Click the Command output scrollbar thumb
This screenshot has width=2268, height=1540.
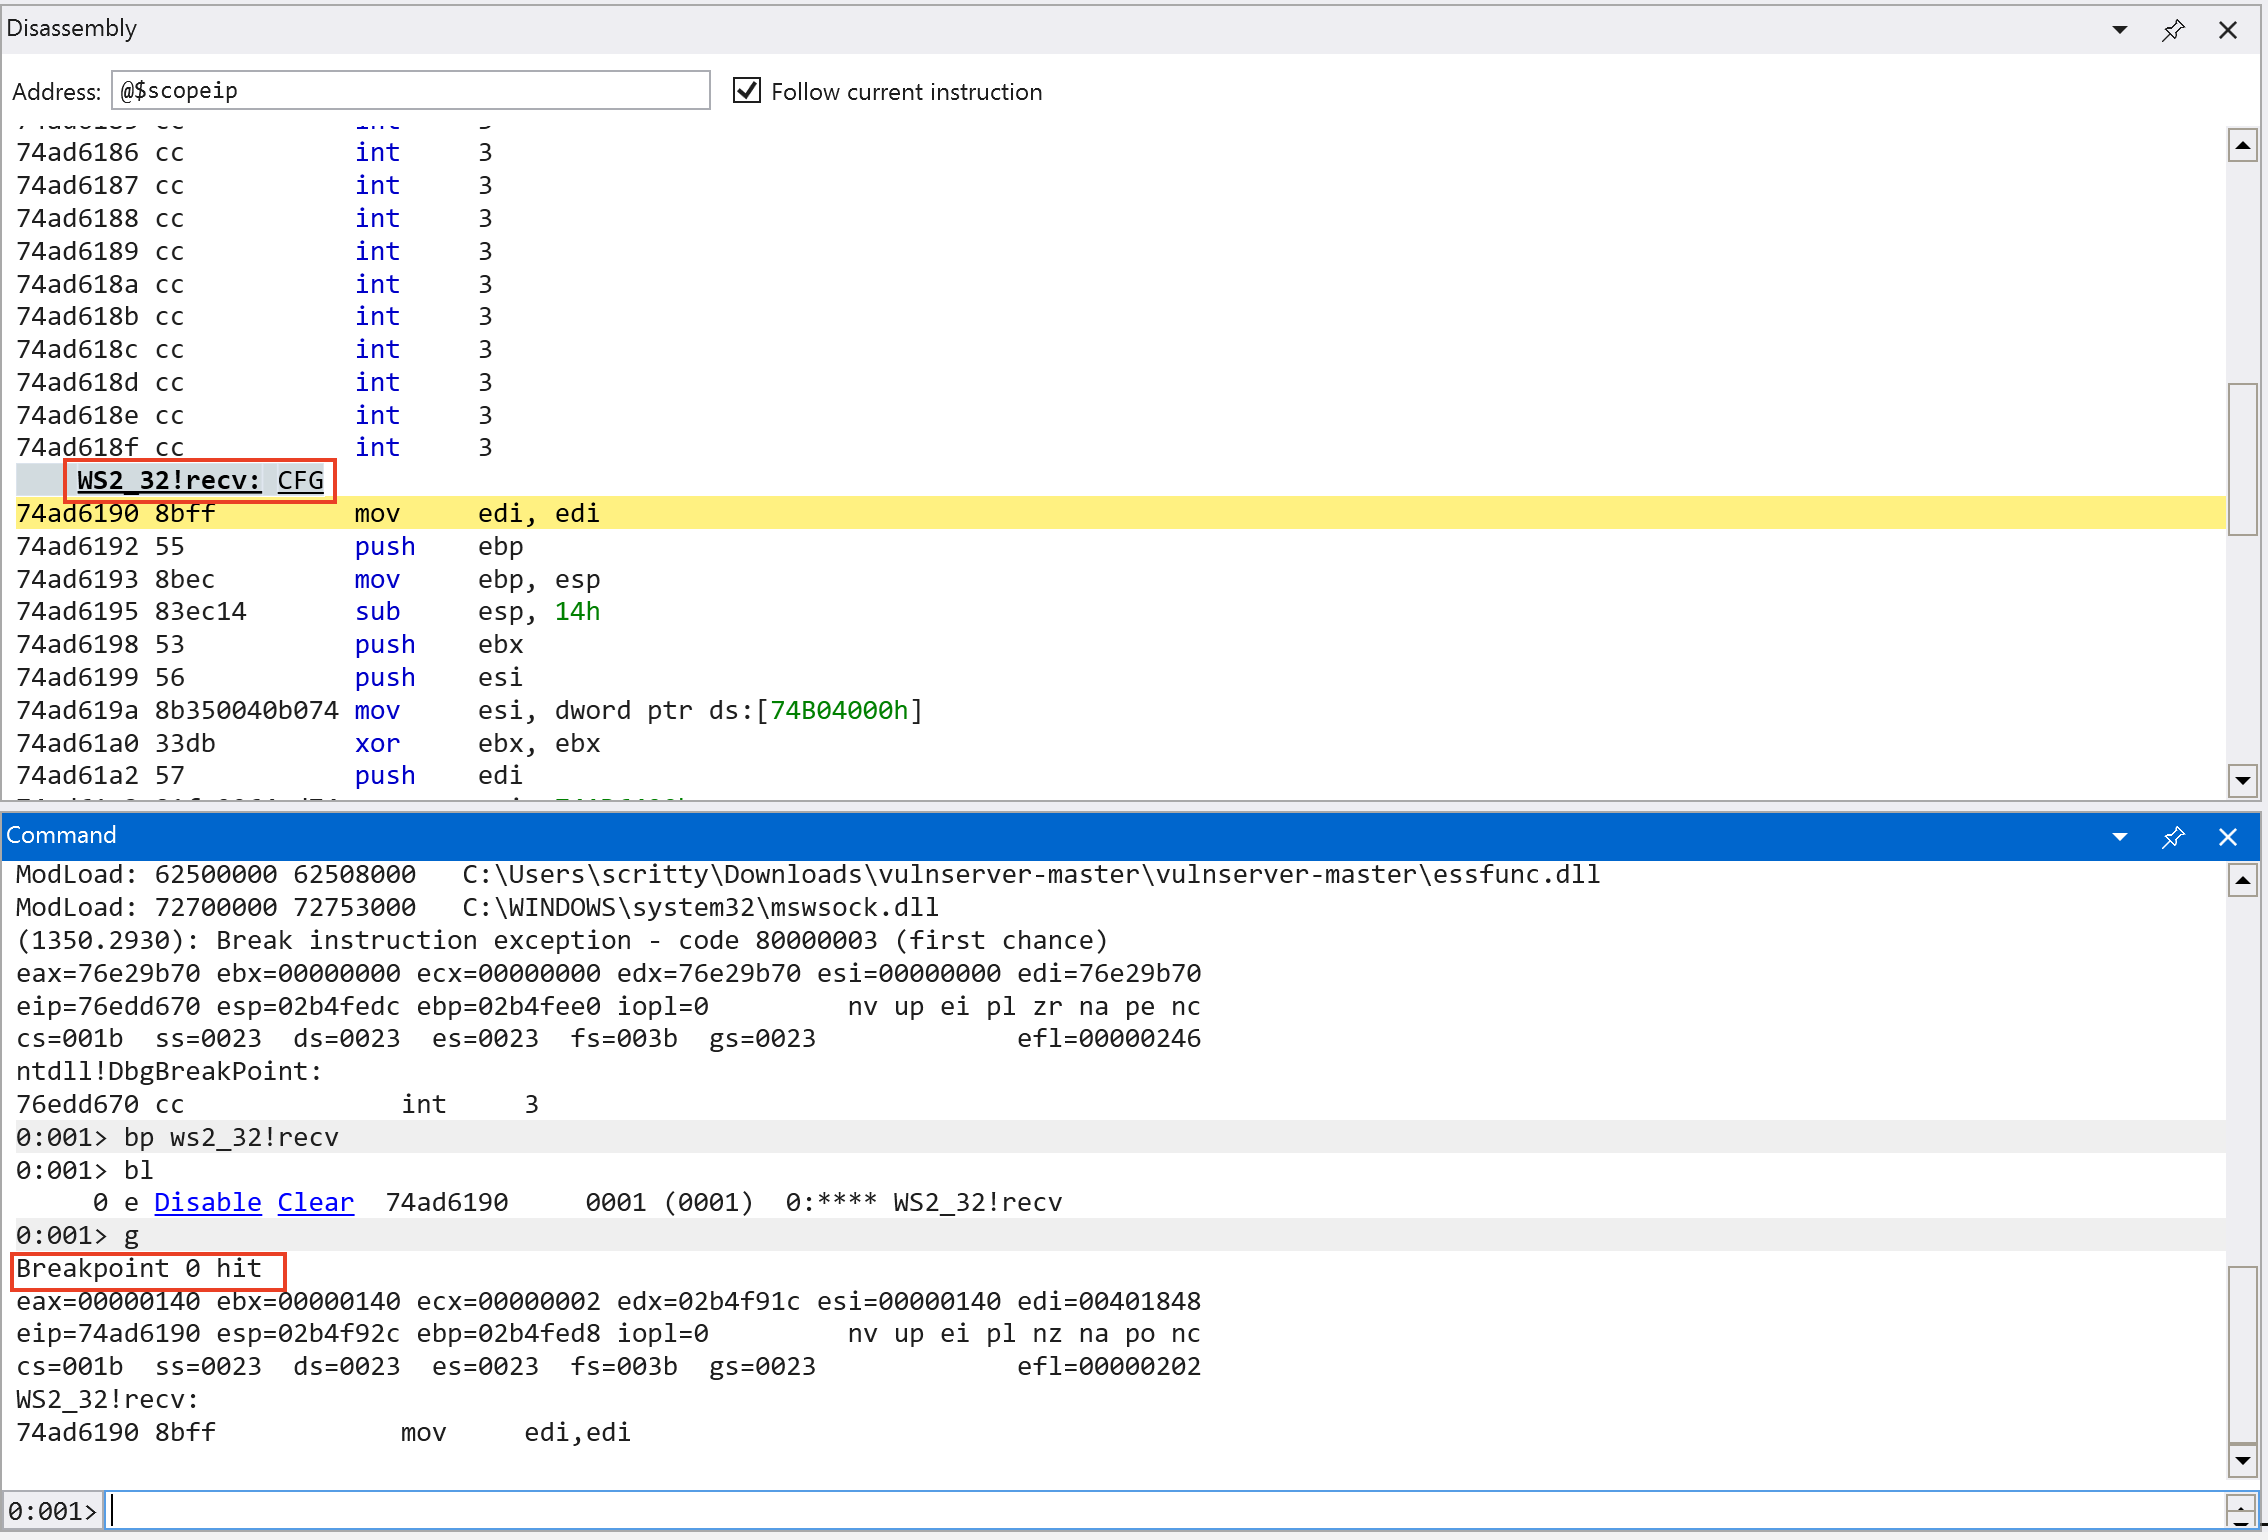coord(2242,1353)
